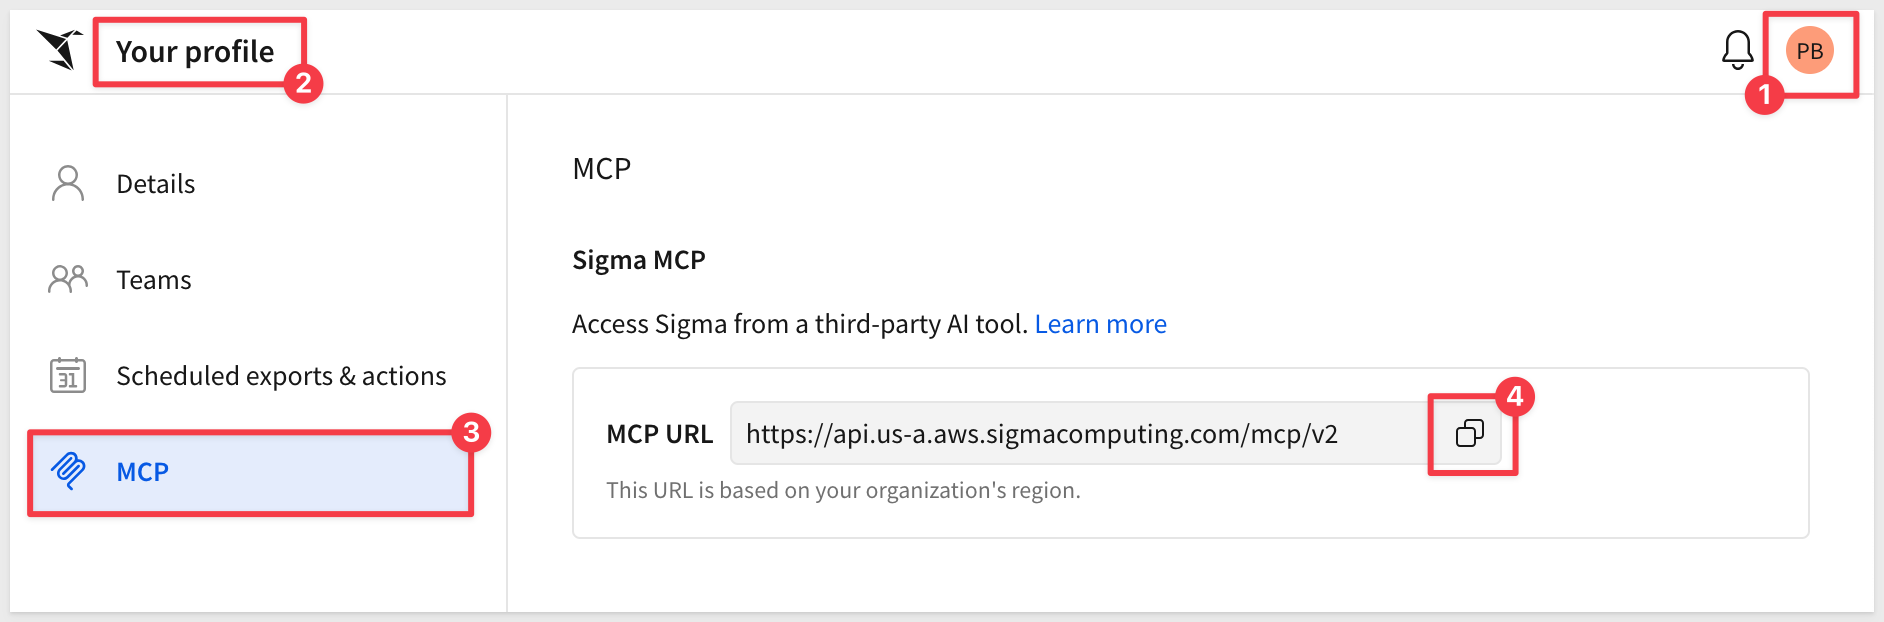Click the Sigma bird logo
1884x622 pixels.
[60, 50]
